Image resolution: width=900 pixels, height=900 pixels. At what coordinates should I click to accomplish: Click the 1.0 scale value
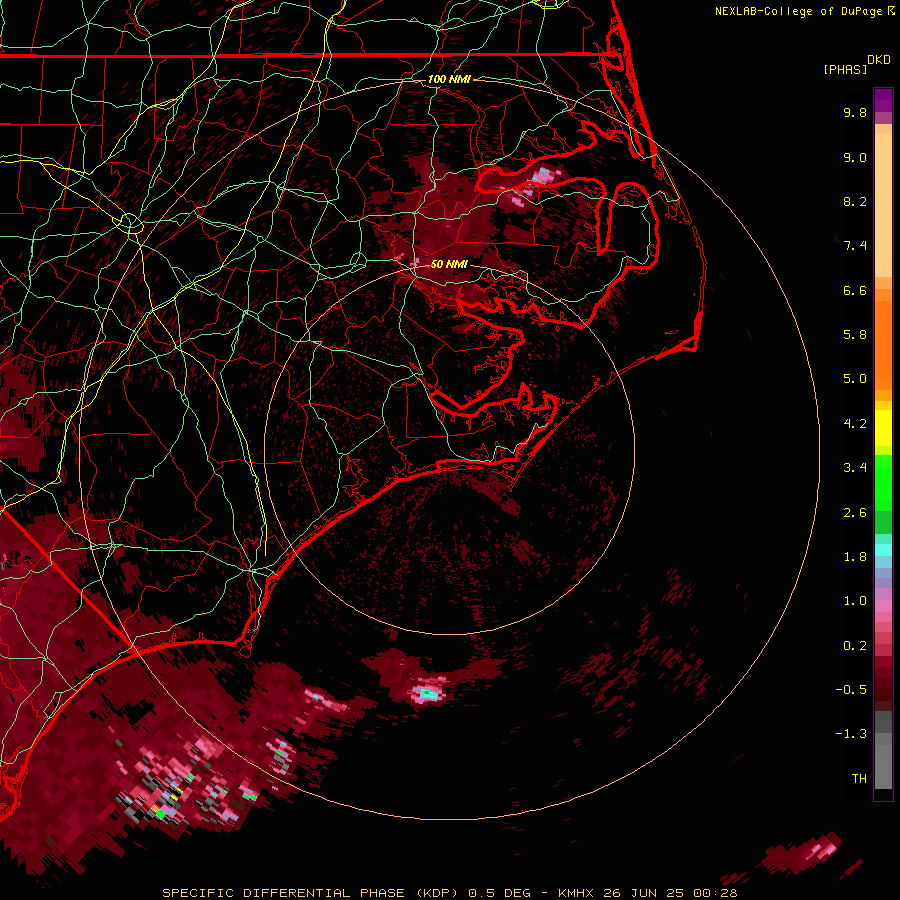coord(855,601)
